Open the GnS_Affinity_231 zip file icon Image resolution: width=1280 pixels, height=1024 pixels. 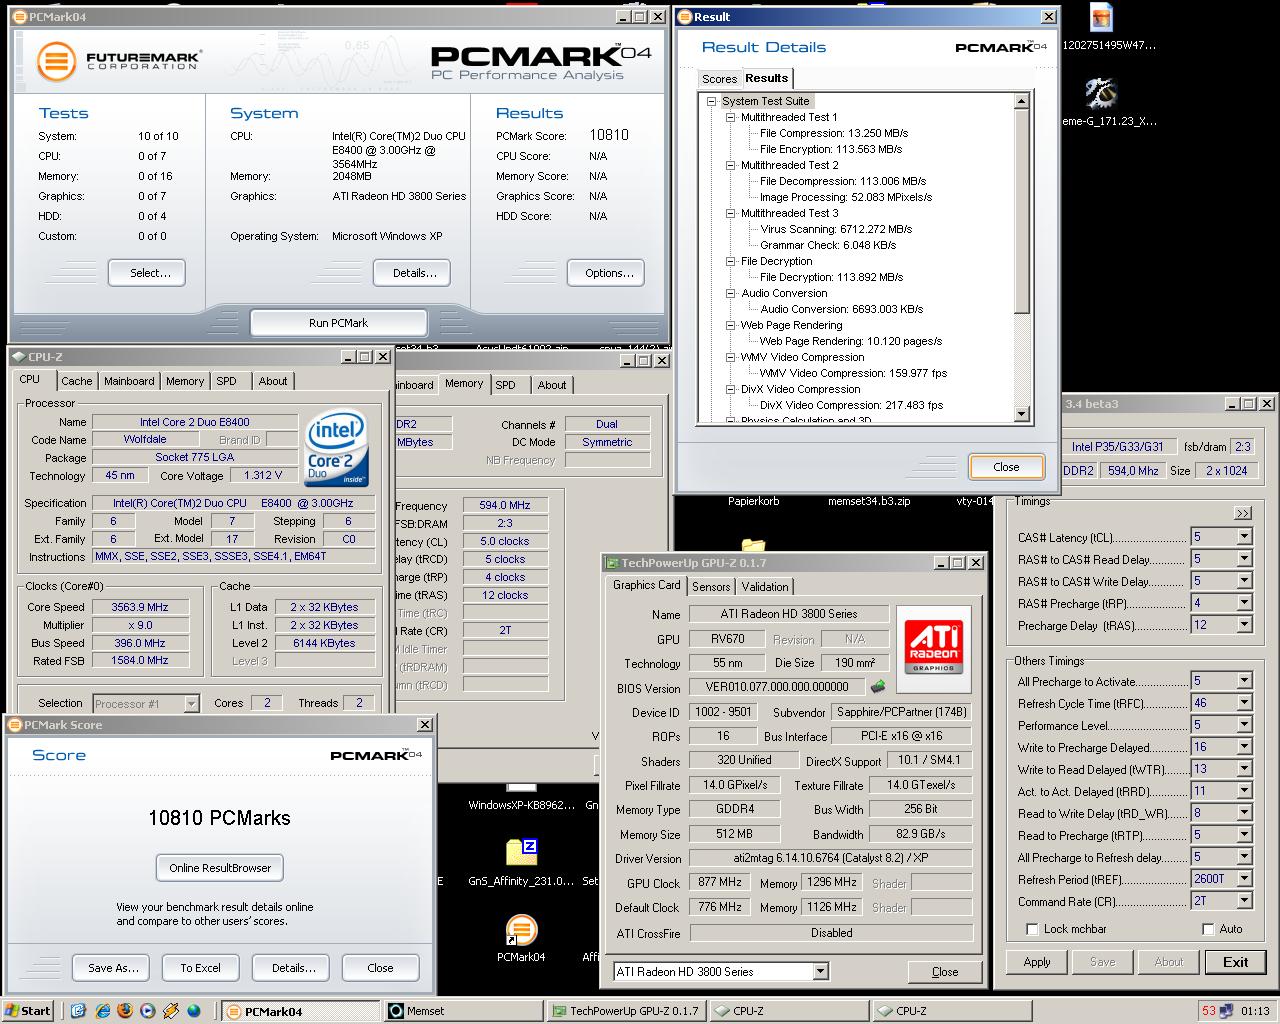pos(521,852)
